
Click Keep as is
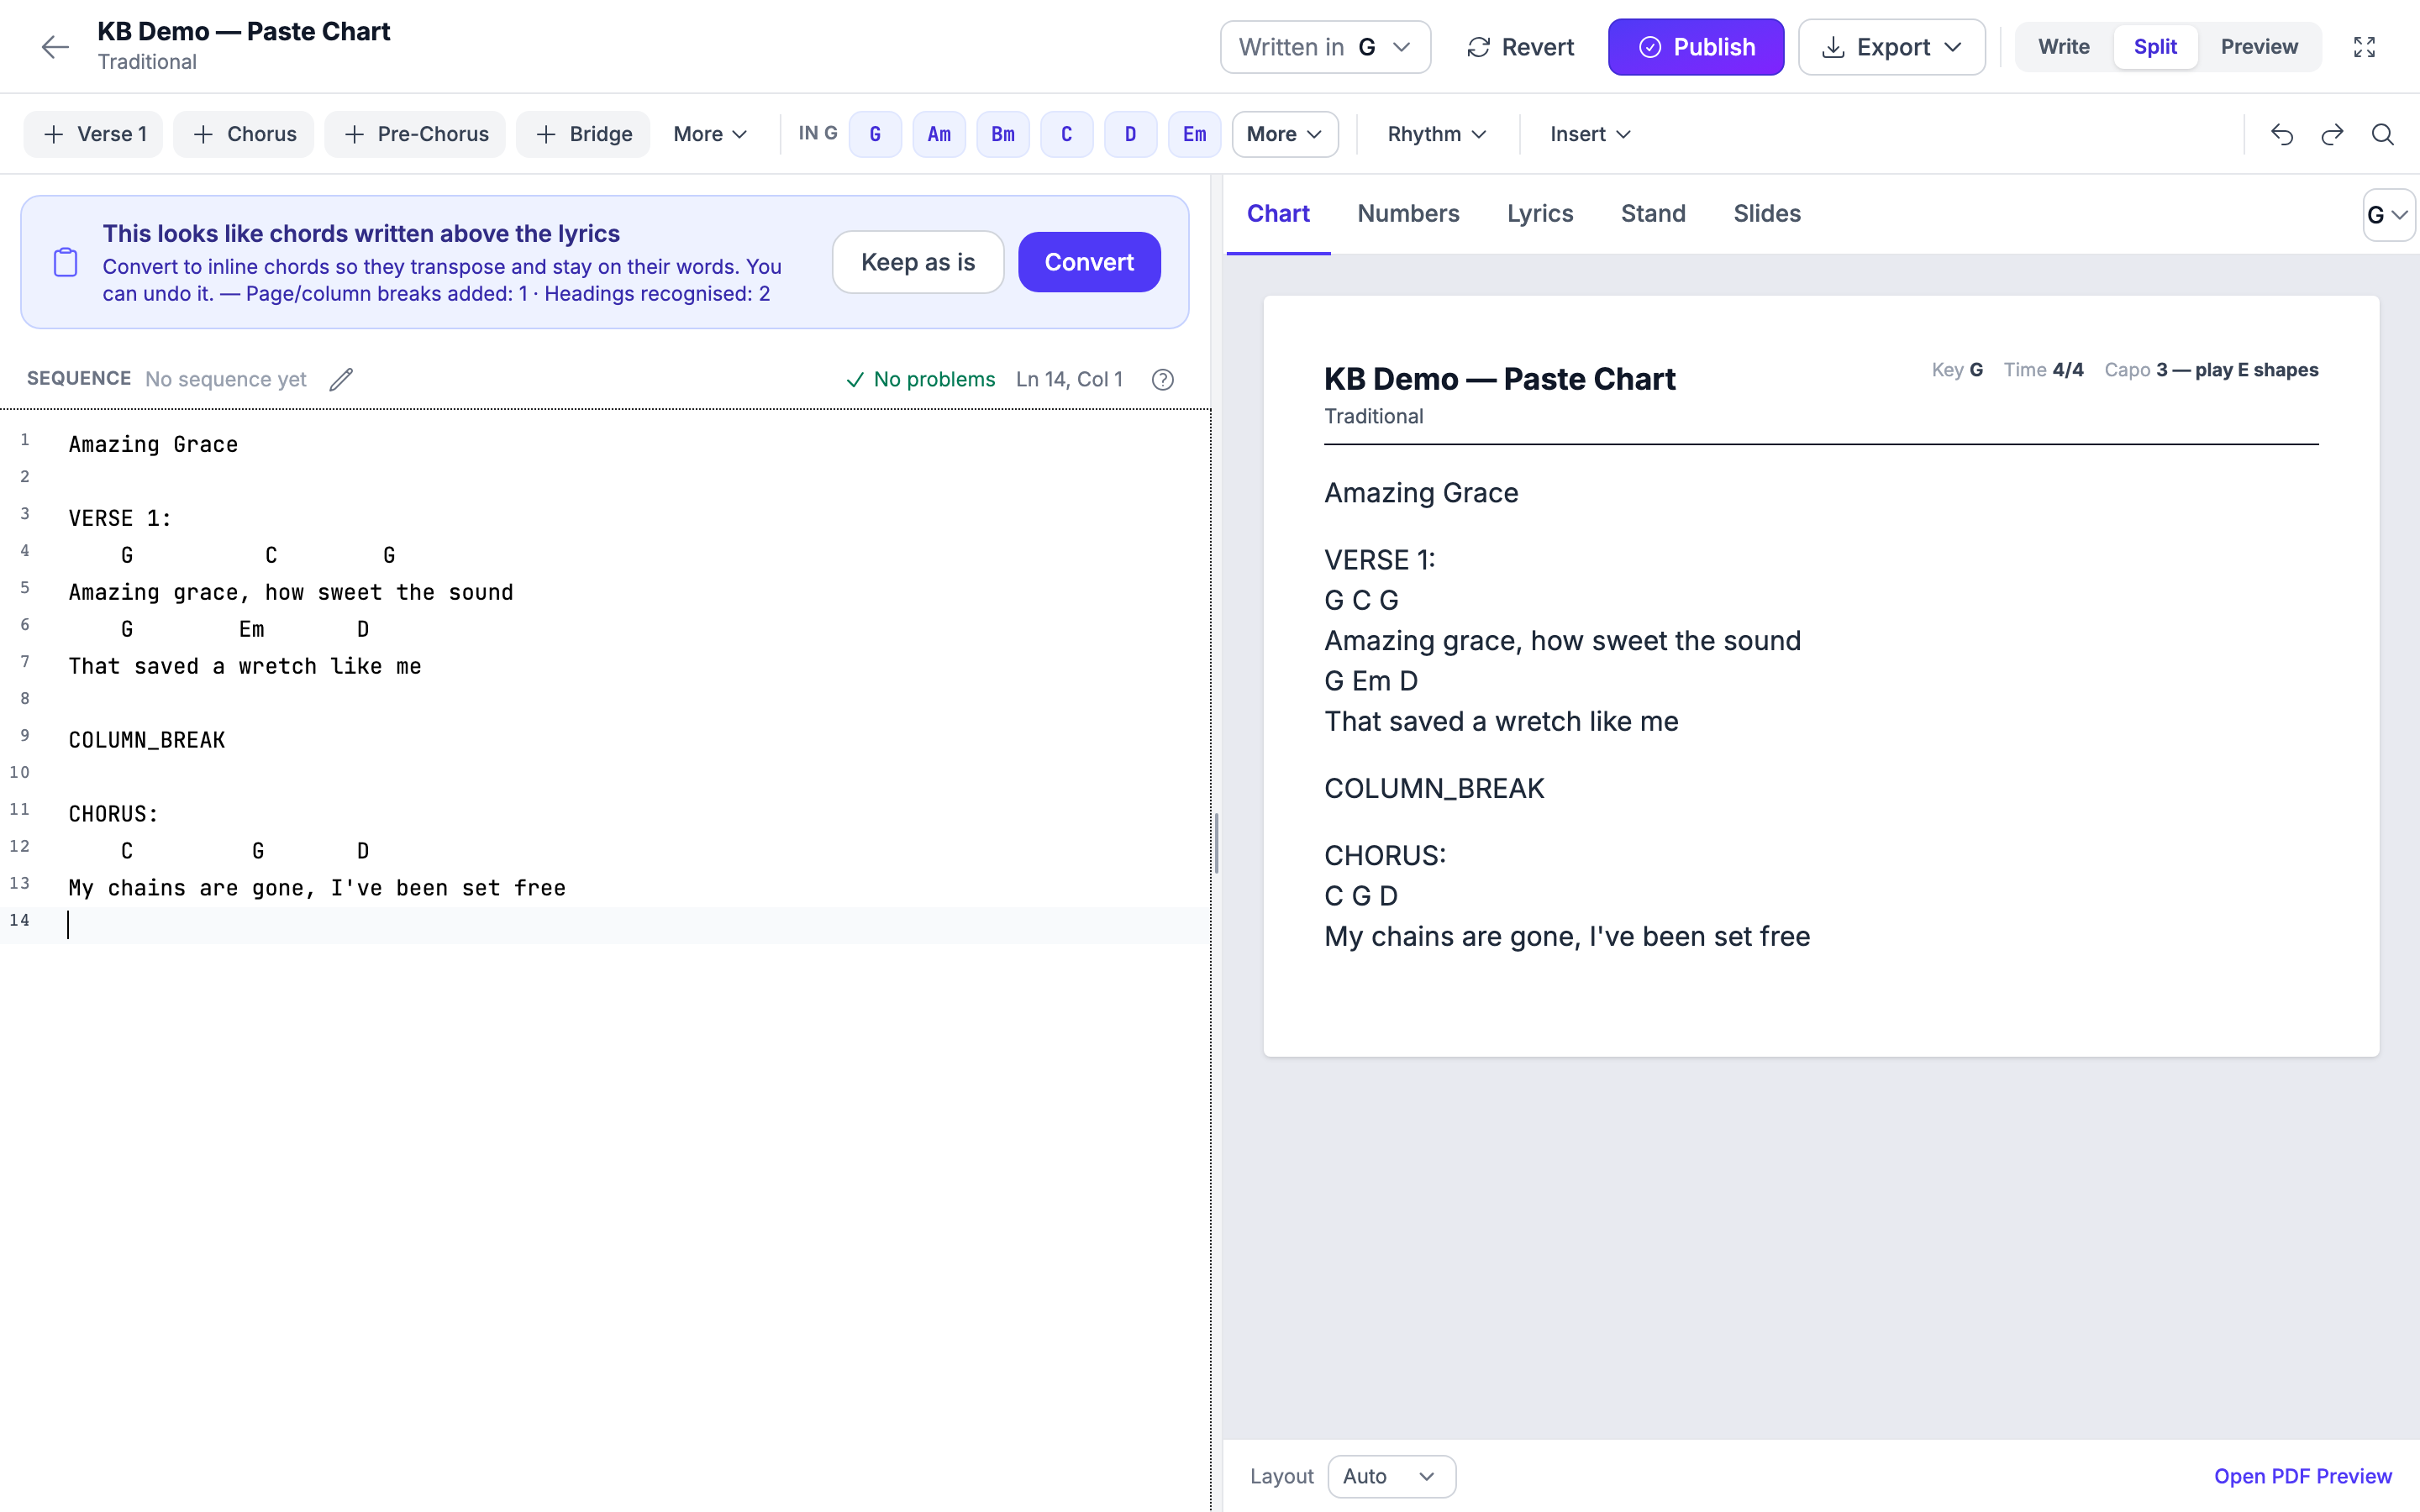click(x=918, y=262)
